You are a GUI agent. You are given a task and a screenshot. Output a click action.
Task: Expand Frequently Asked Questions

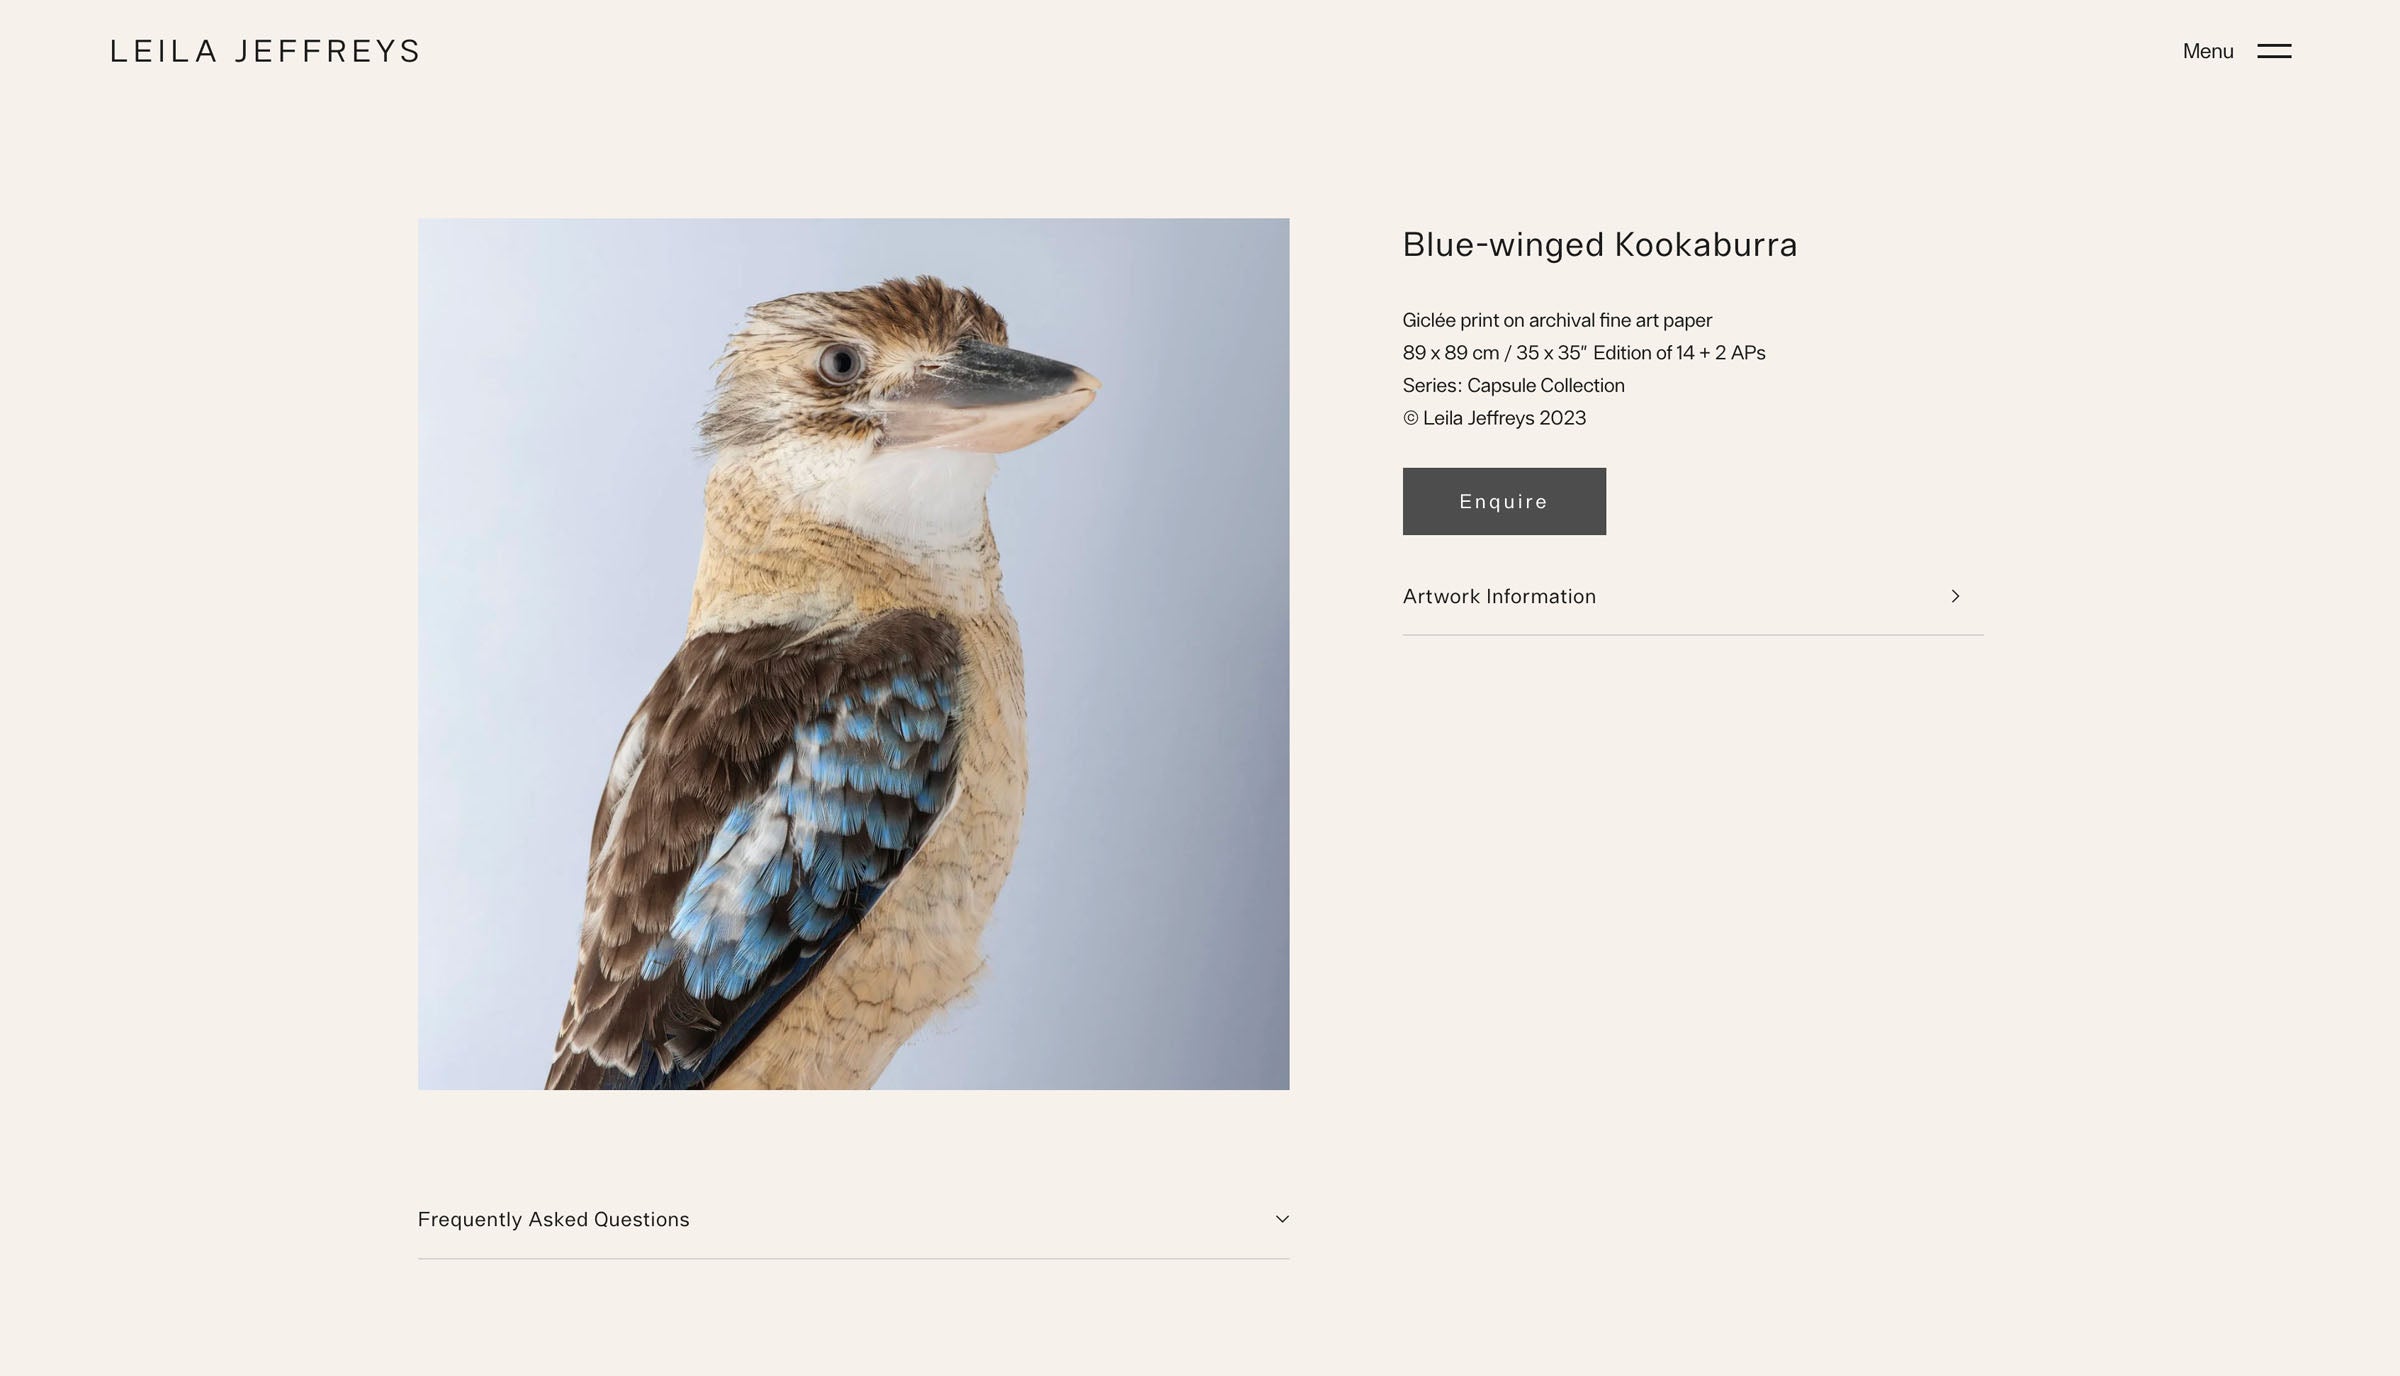pos(853,1220)
